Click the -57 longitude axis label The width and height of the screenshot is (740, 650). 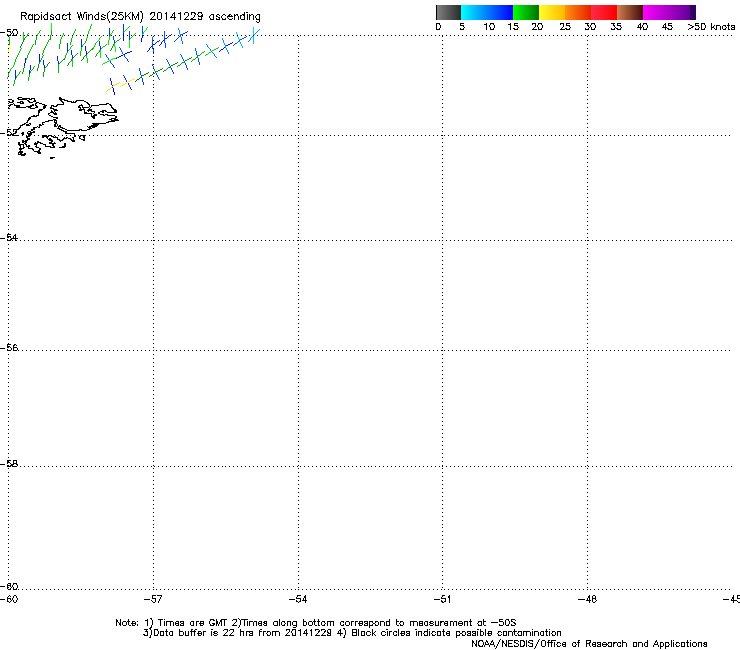click(x=153, y=599)
